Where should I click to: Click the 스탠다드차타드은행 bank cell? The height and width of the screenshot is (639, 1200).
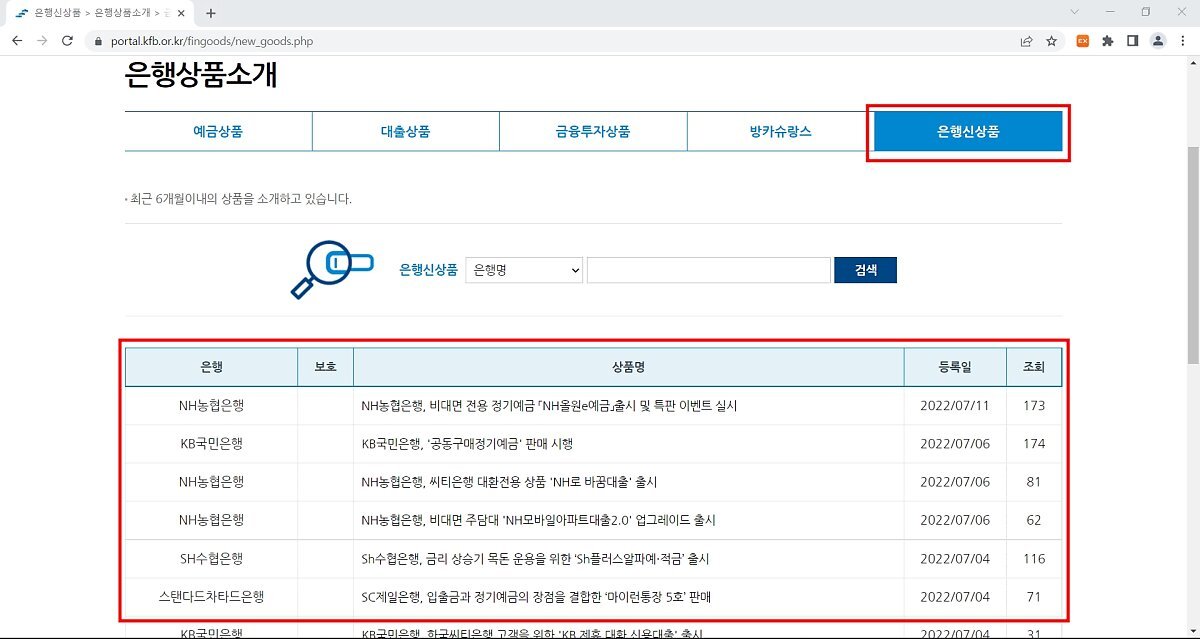(x=212, y=597)
